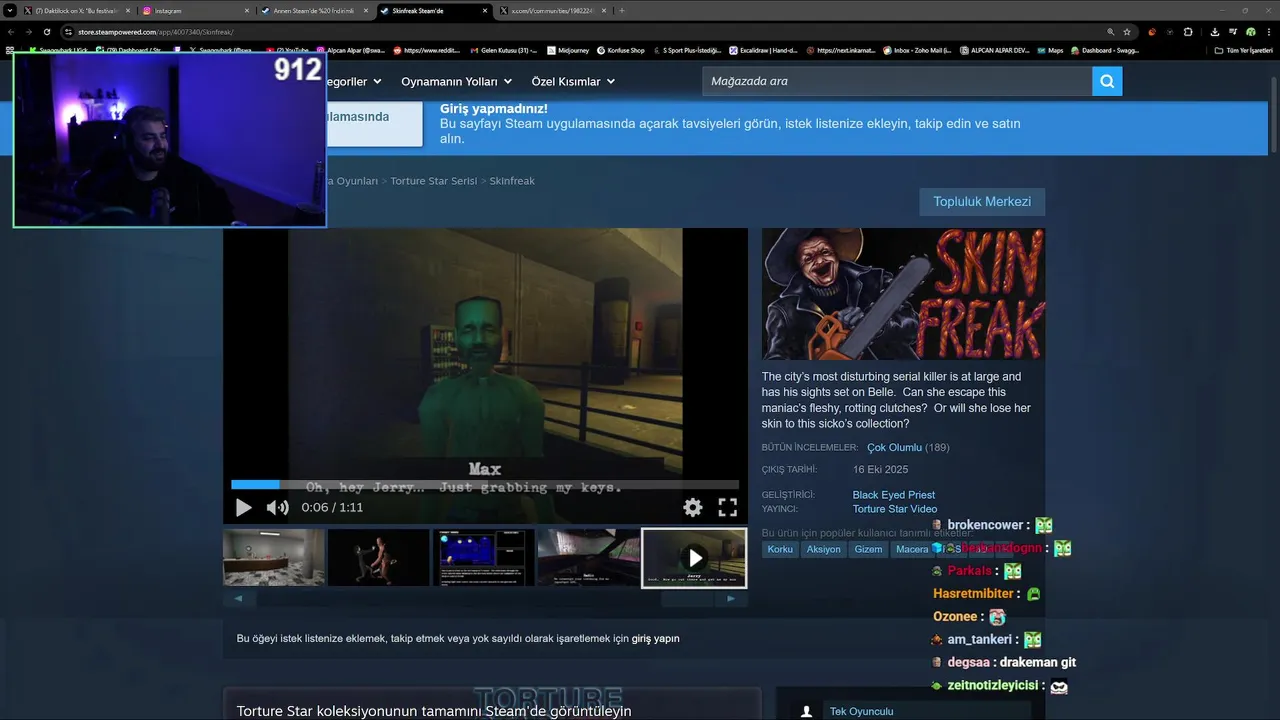
Task: Go back with the browser back arrow
Action: tap(11, 32)
